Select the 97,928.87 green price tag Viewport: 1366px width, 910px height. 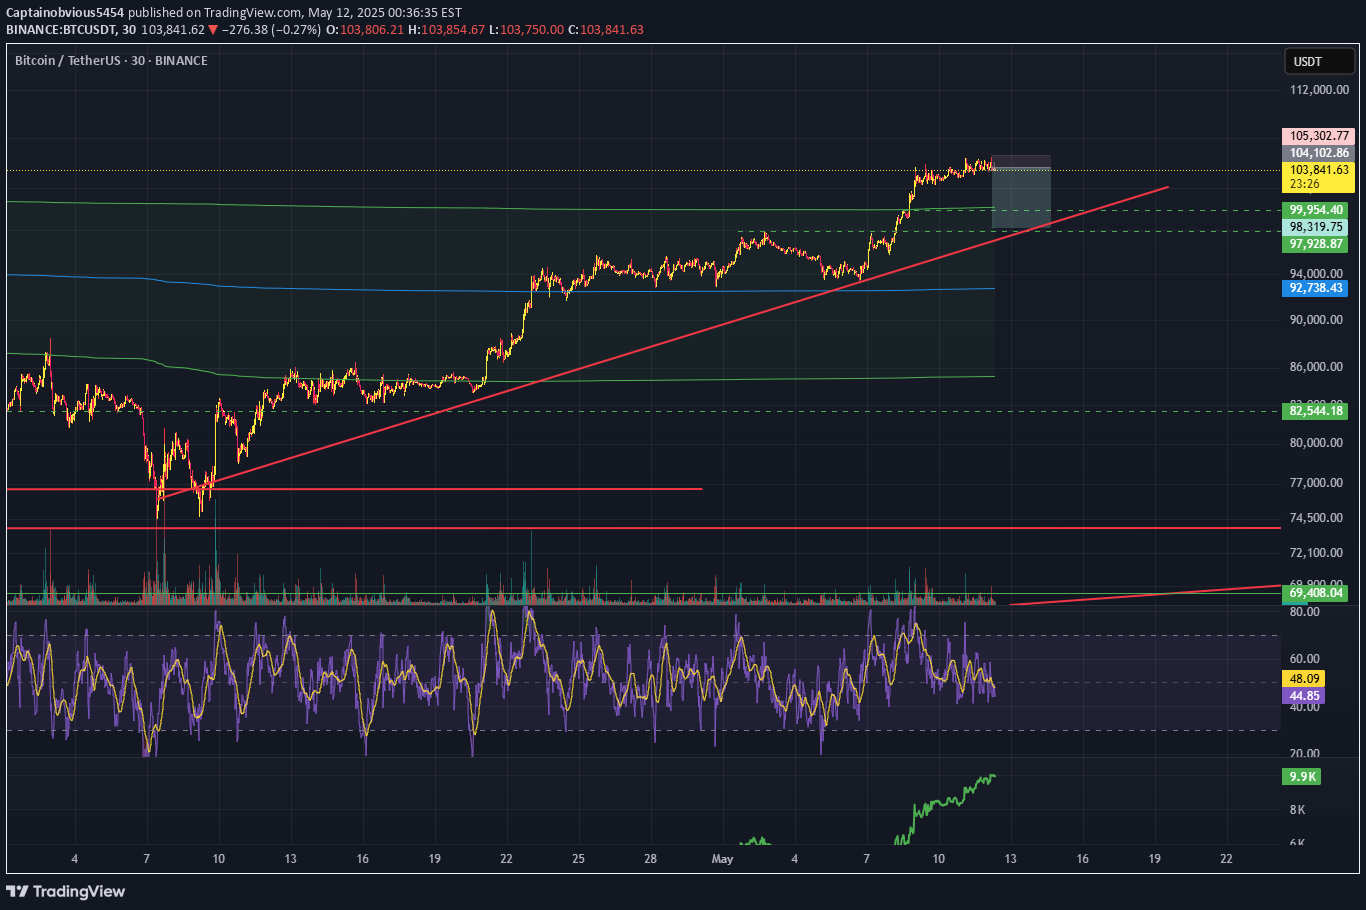pyautogui.click(x=1315, y=244)
